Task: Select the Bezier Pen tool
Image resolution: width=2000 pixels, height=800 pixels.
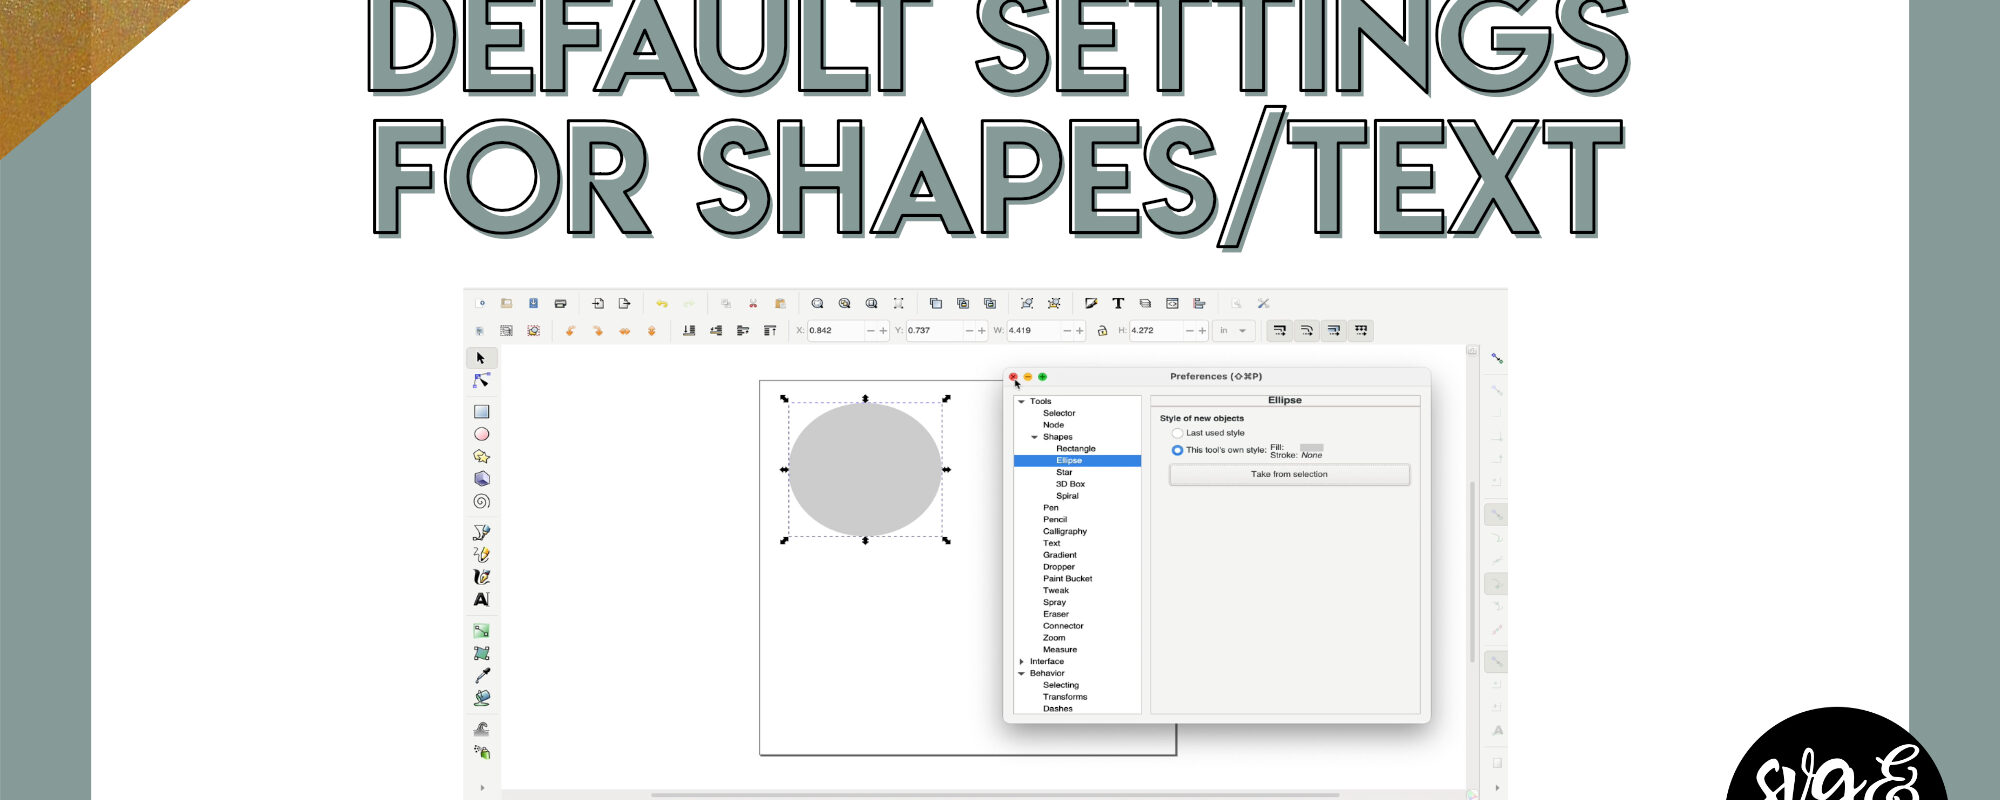Action: (x=481, y=532)
